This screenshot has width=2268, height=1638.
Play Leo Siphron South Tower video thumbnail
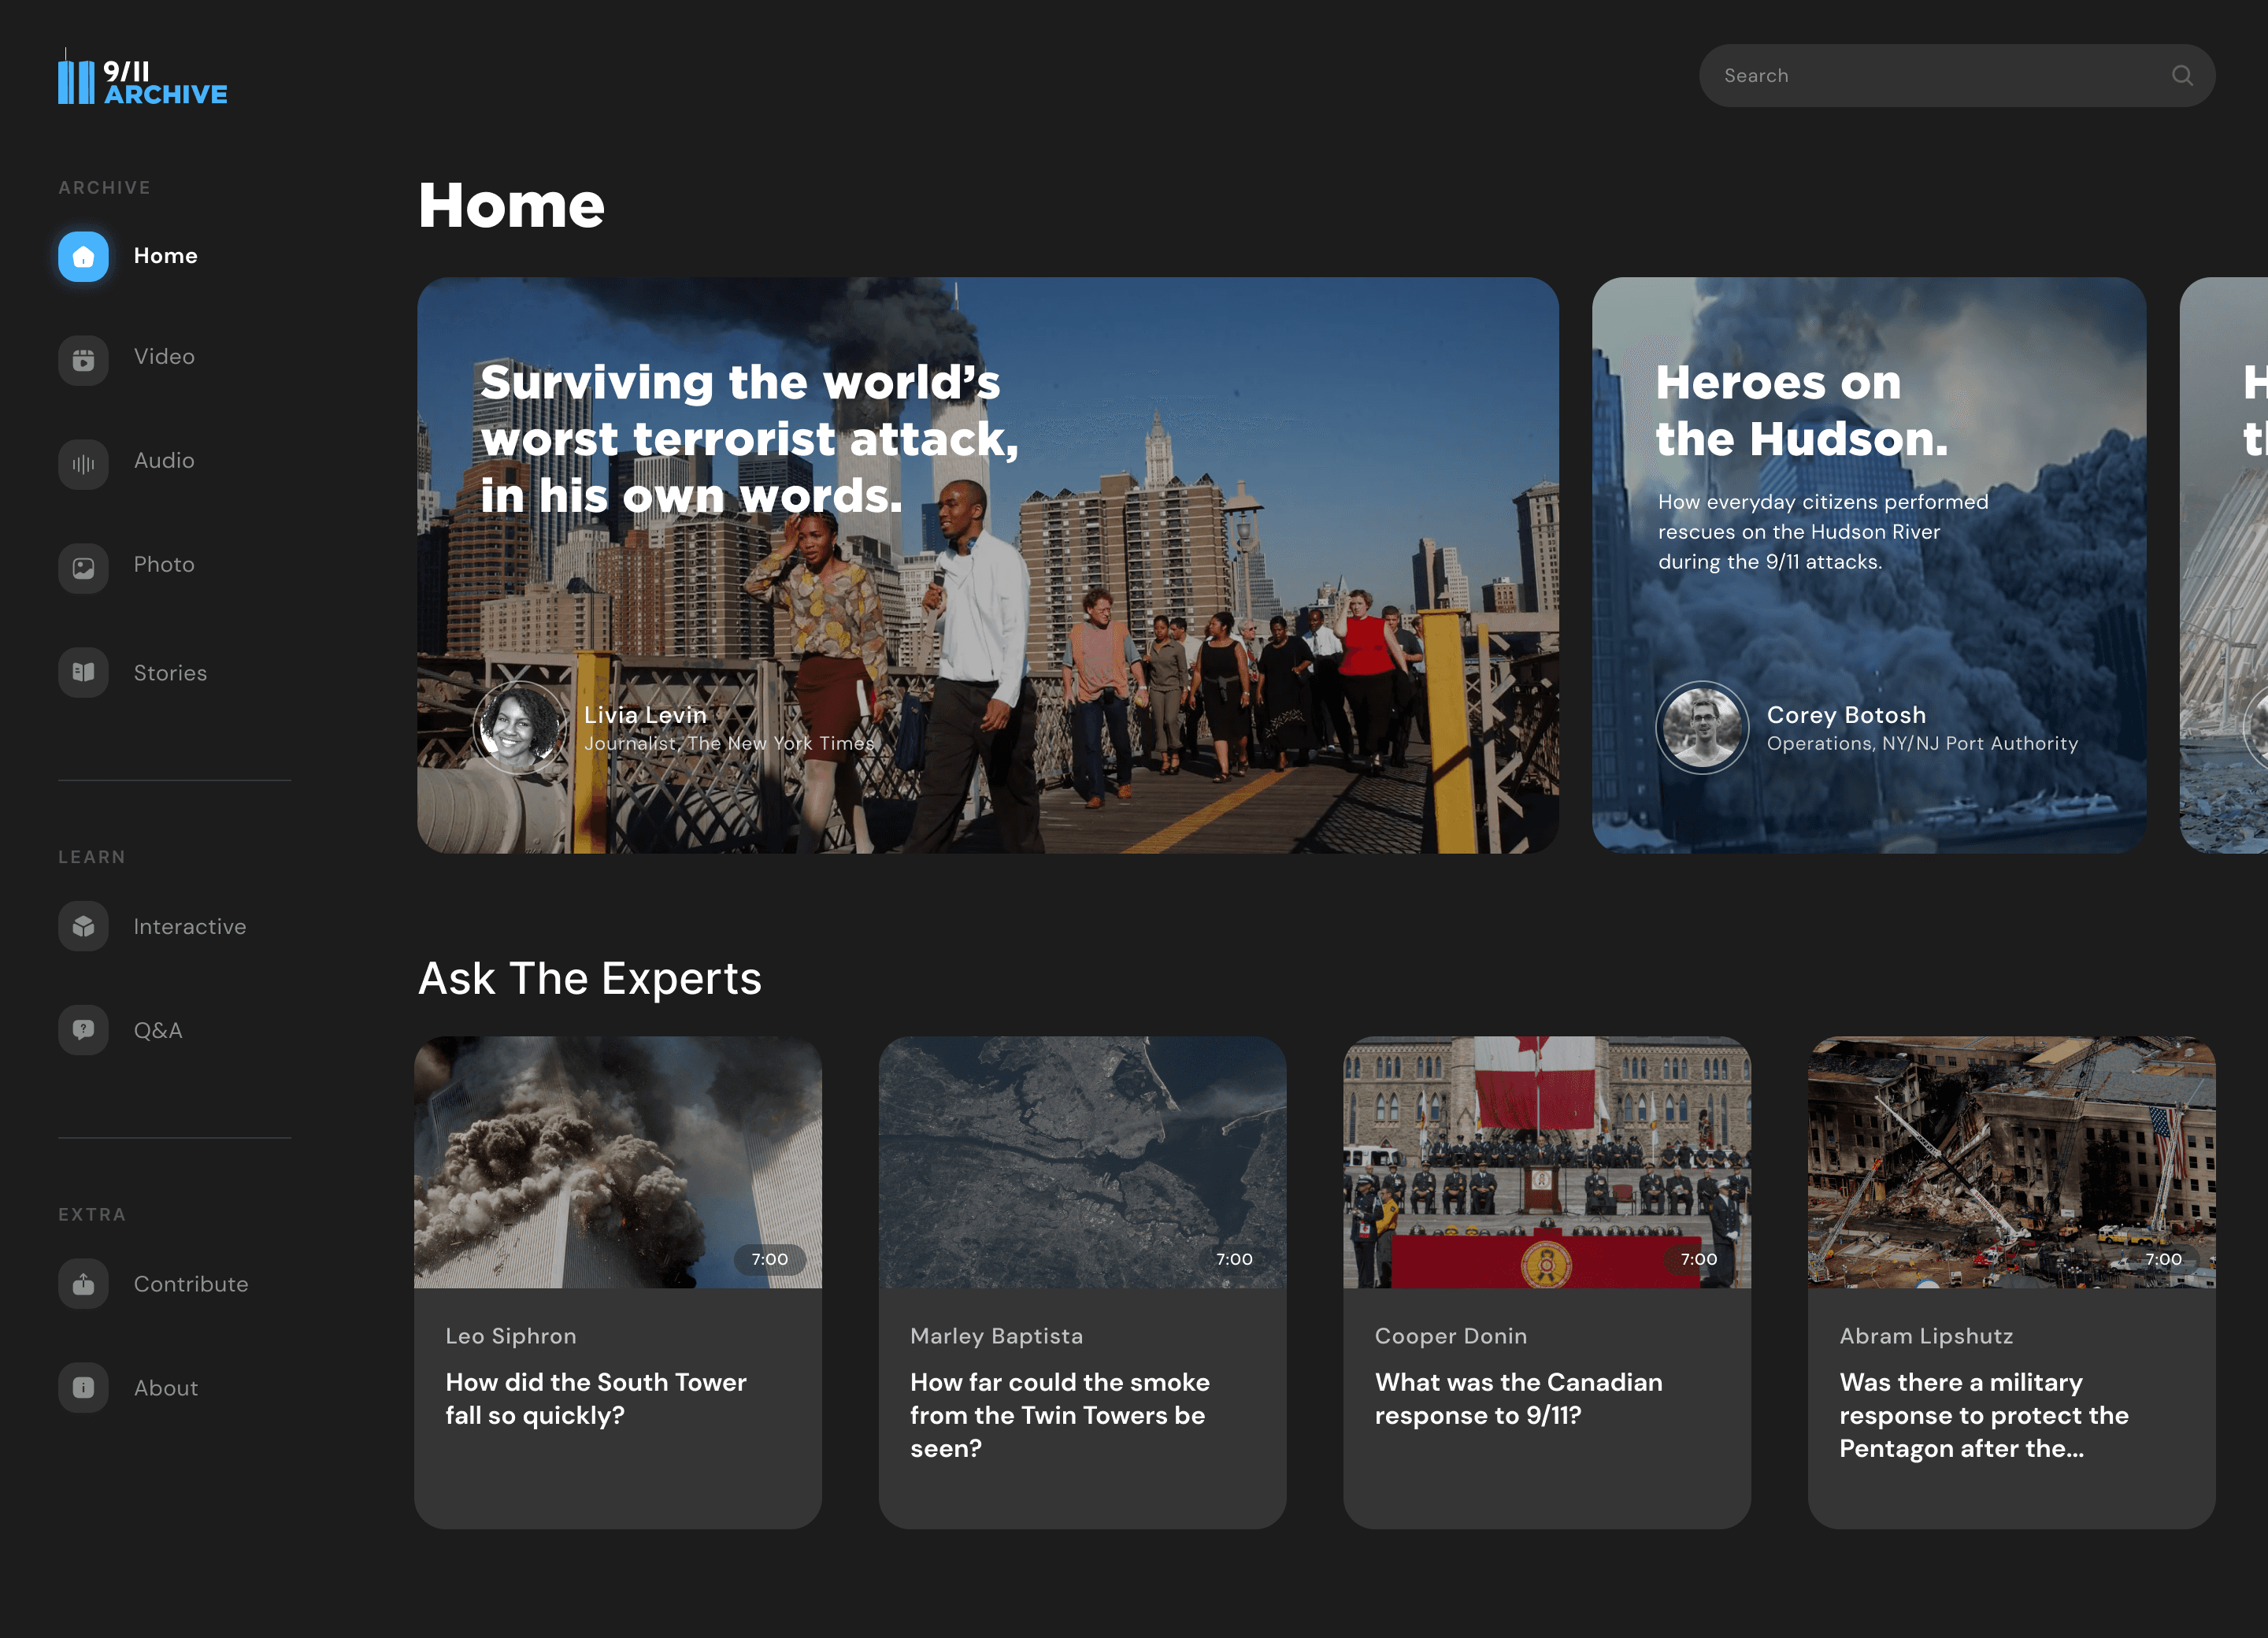coord(617,1162)
